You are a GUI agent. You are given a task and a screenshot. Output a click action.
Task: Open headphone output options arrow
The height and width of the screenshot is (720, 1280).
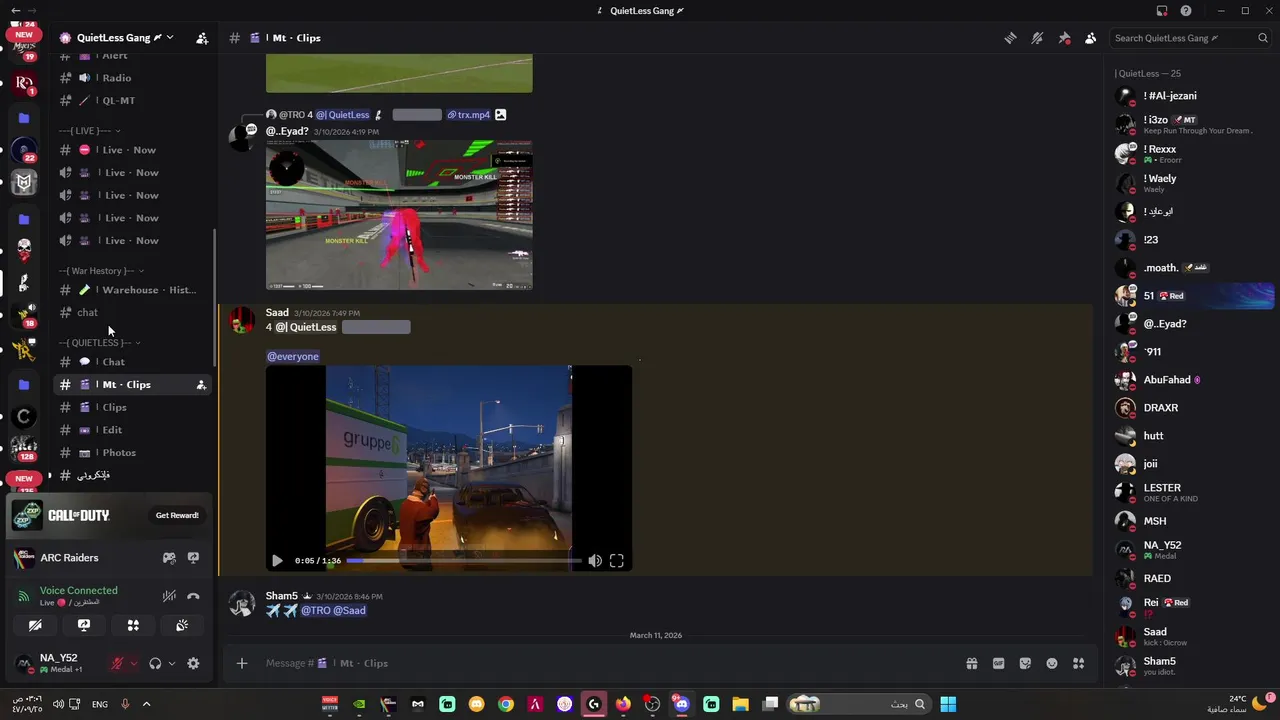pyautogui.click(x=171, y=663)
